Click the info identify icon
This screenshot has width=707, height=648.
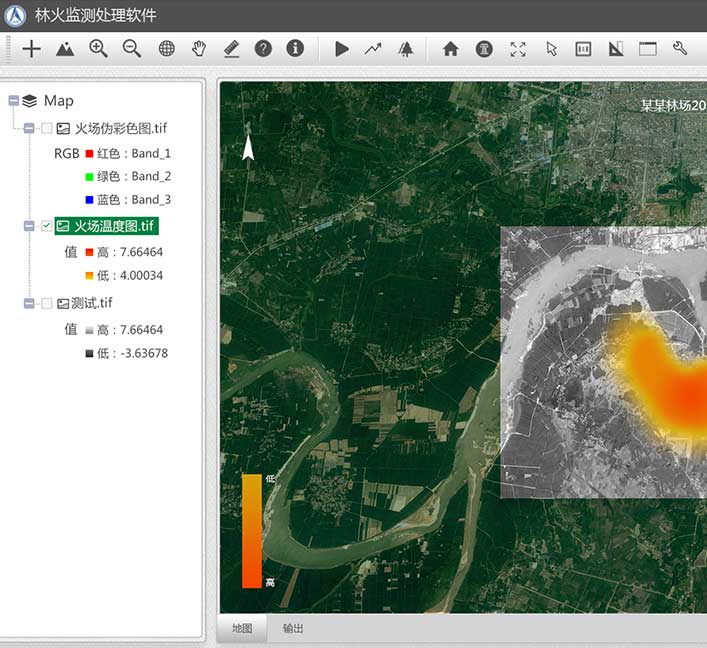pyautogui.click(x=295, y=48)
